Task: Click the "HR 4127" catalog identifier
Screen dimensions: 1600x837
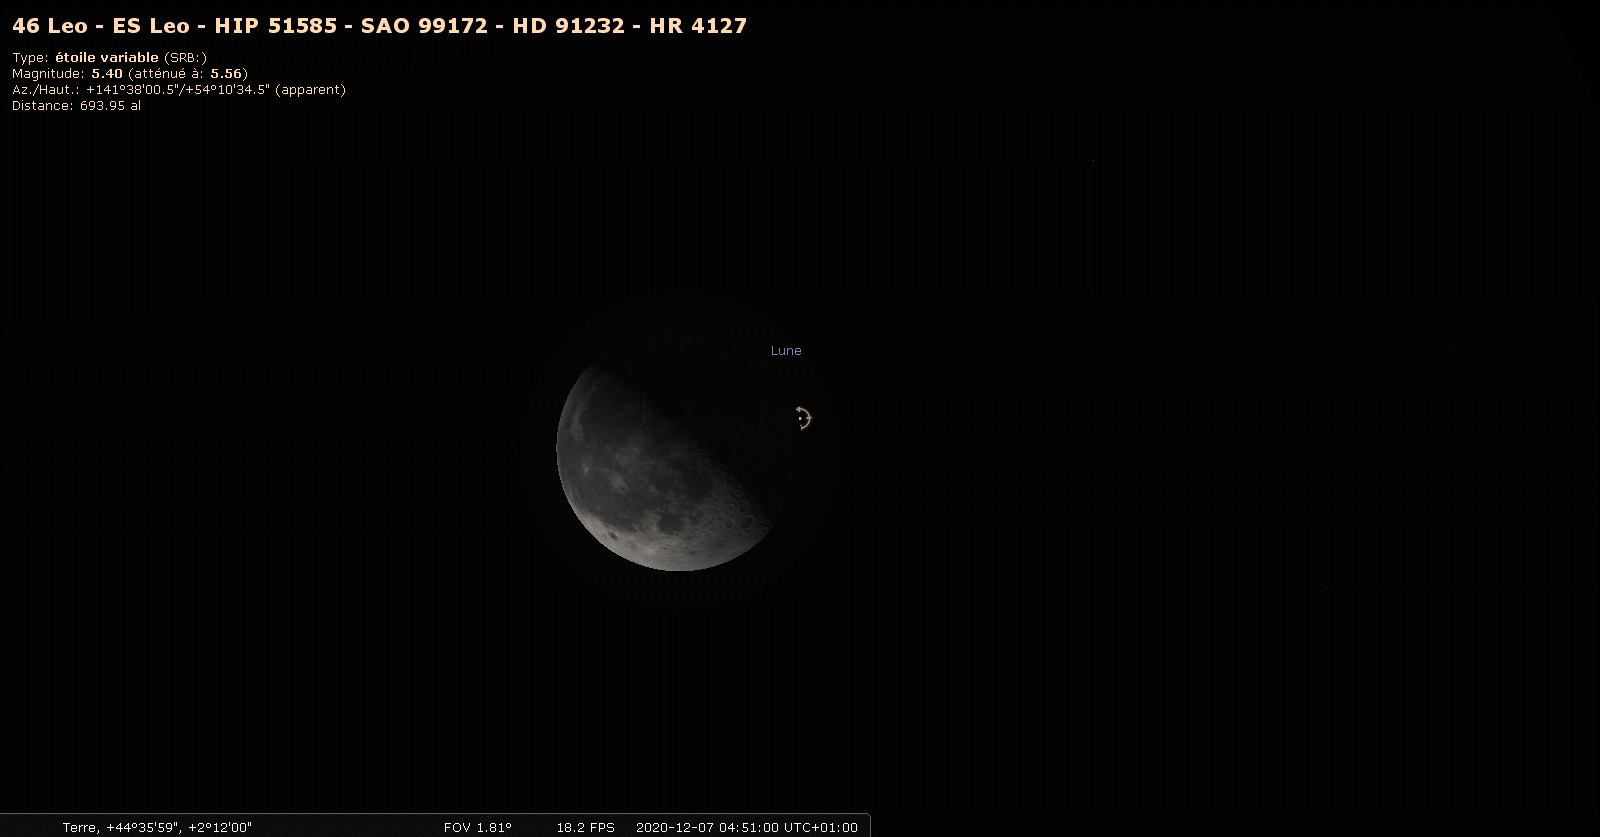Action: [698, 26]
